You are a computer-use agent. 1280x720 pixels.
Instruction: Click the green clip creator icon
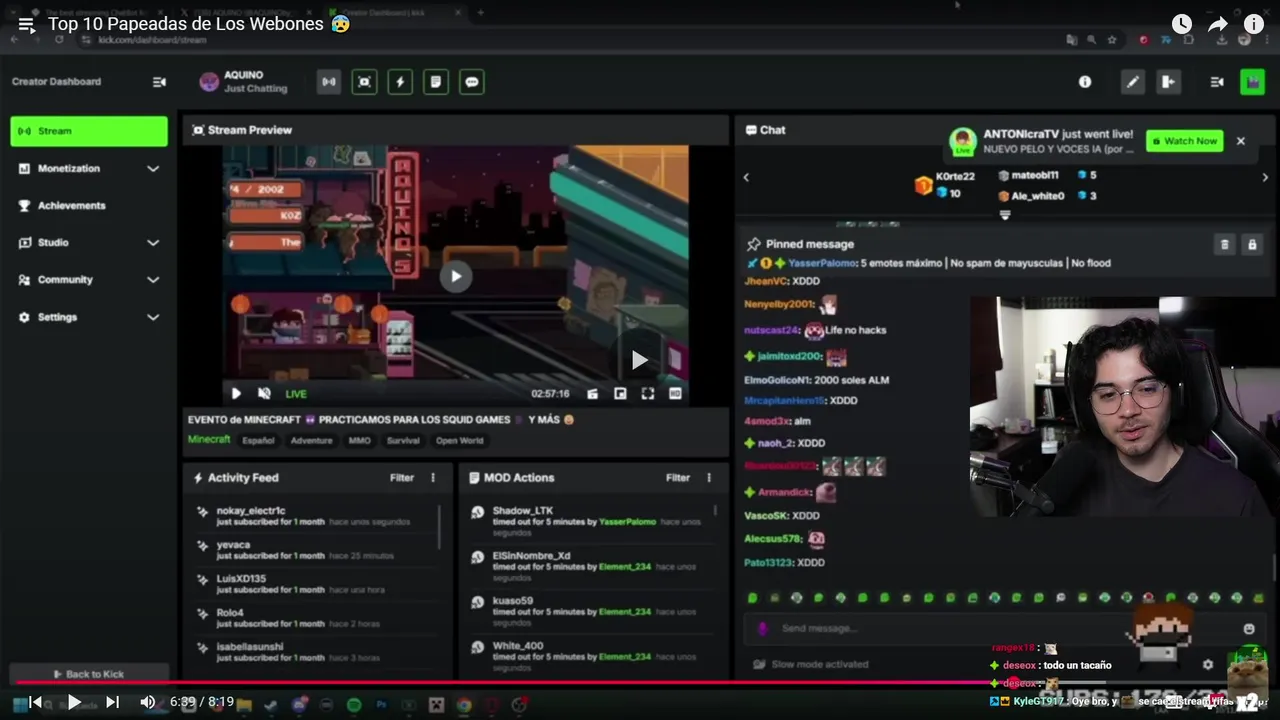pyautogui.click(x=1252, y=82)
